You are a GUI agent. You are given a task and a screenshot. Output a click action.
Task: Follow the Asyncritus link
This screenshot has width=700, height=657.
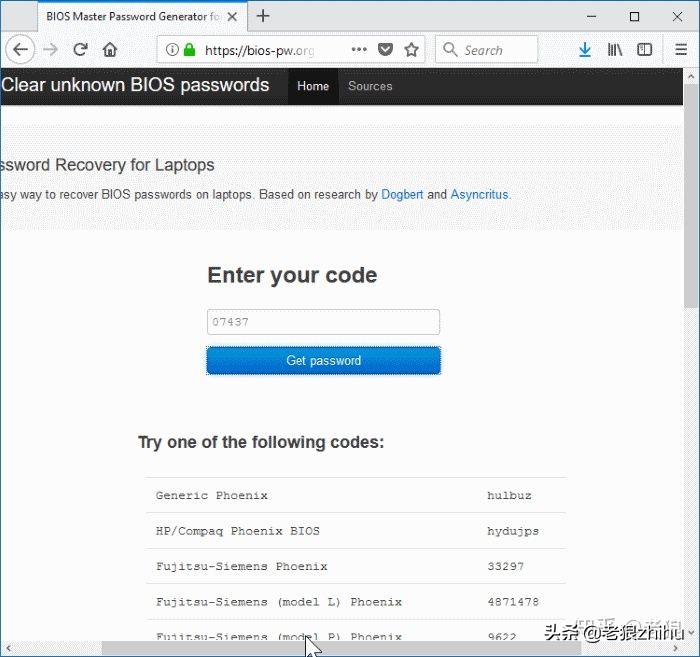pos(479,195)
